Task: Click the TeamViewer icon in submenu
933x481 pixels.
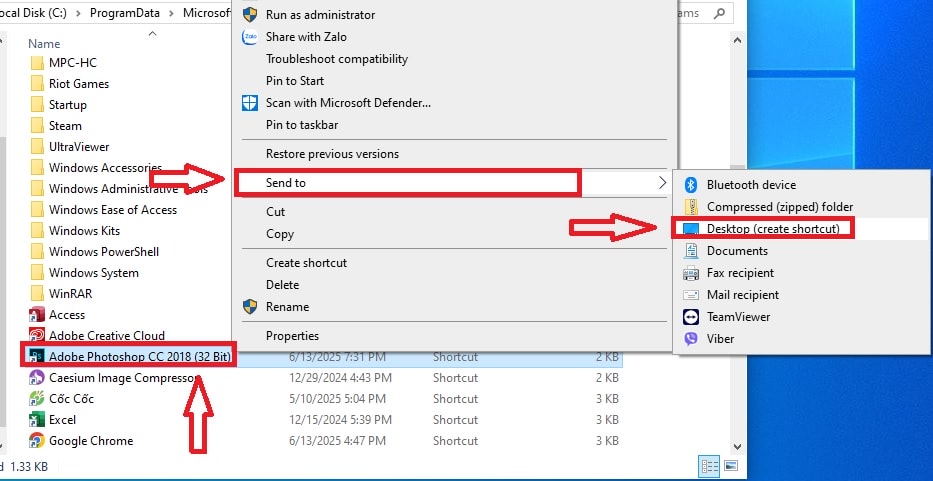Action: pos(691,317)
